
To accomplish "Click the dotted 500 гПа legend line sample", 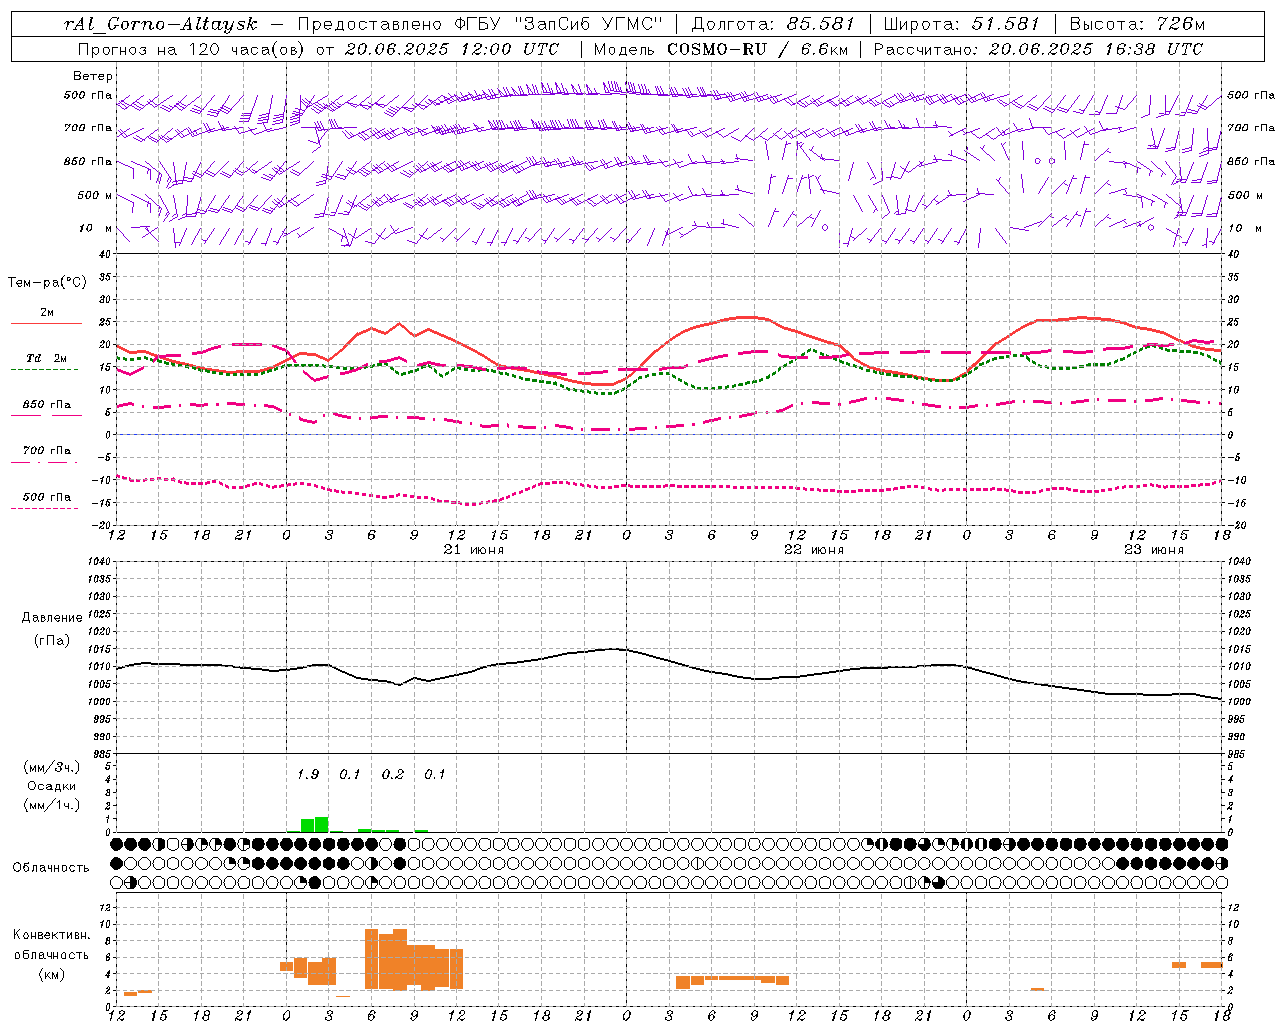I will (x=44, y=509).
